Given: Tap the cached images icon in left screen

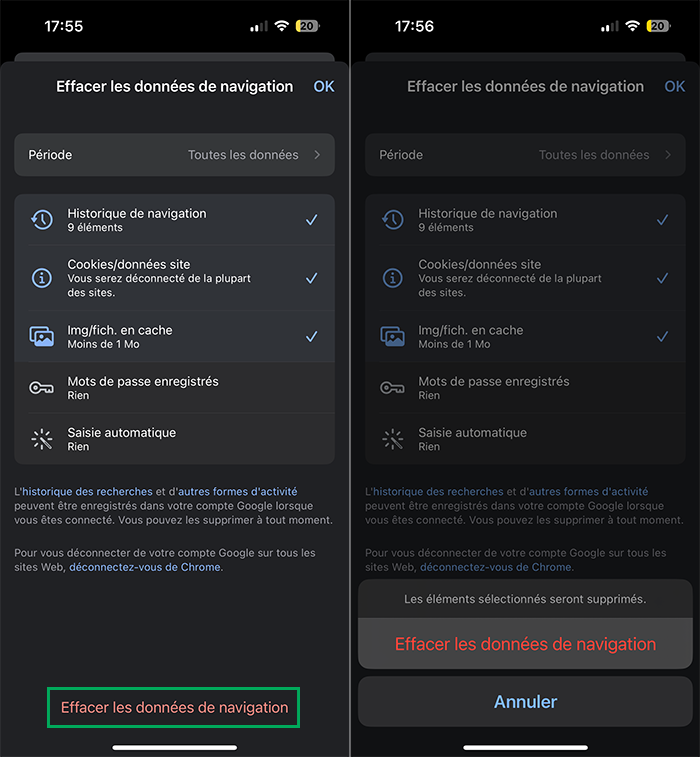Looking at the screenshot, I should pyautogui.click(x=42, y=336).
